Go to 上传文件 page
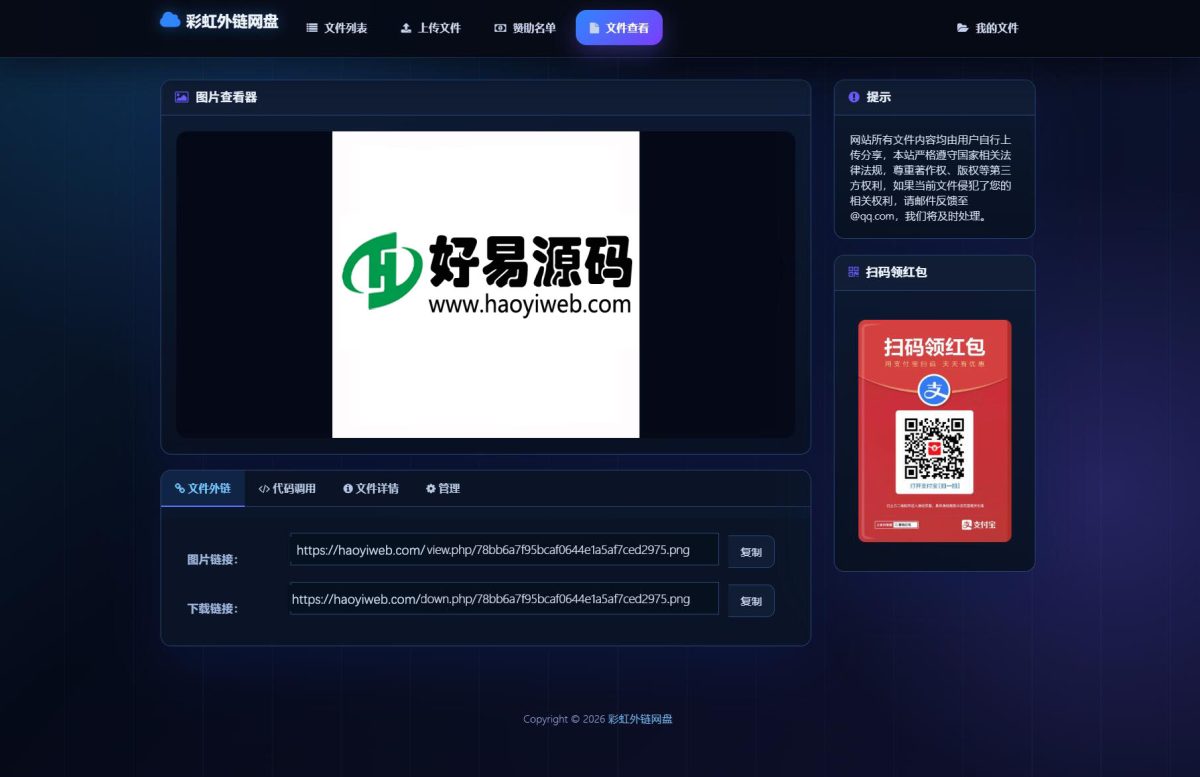The width and height of the screenshot is (1200, 777). [x=431, y=28]
